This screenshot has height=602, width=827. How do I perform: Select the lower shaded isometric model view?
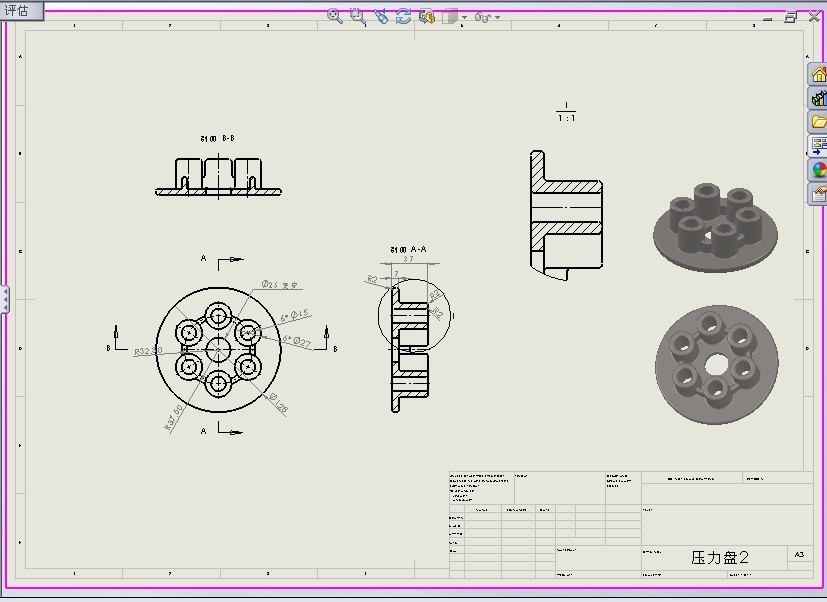click(716, 364)
